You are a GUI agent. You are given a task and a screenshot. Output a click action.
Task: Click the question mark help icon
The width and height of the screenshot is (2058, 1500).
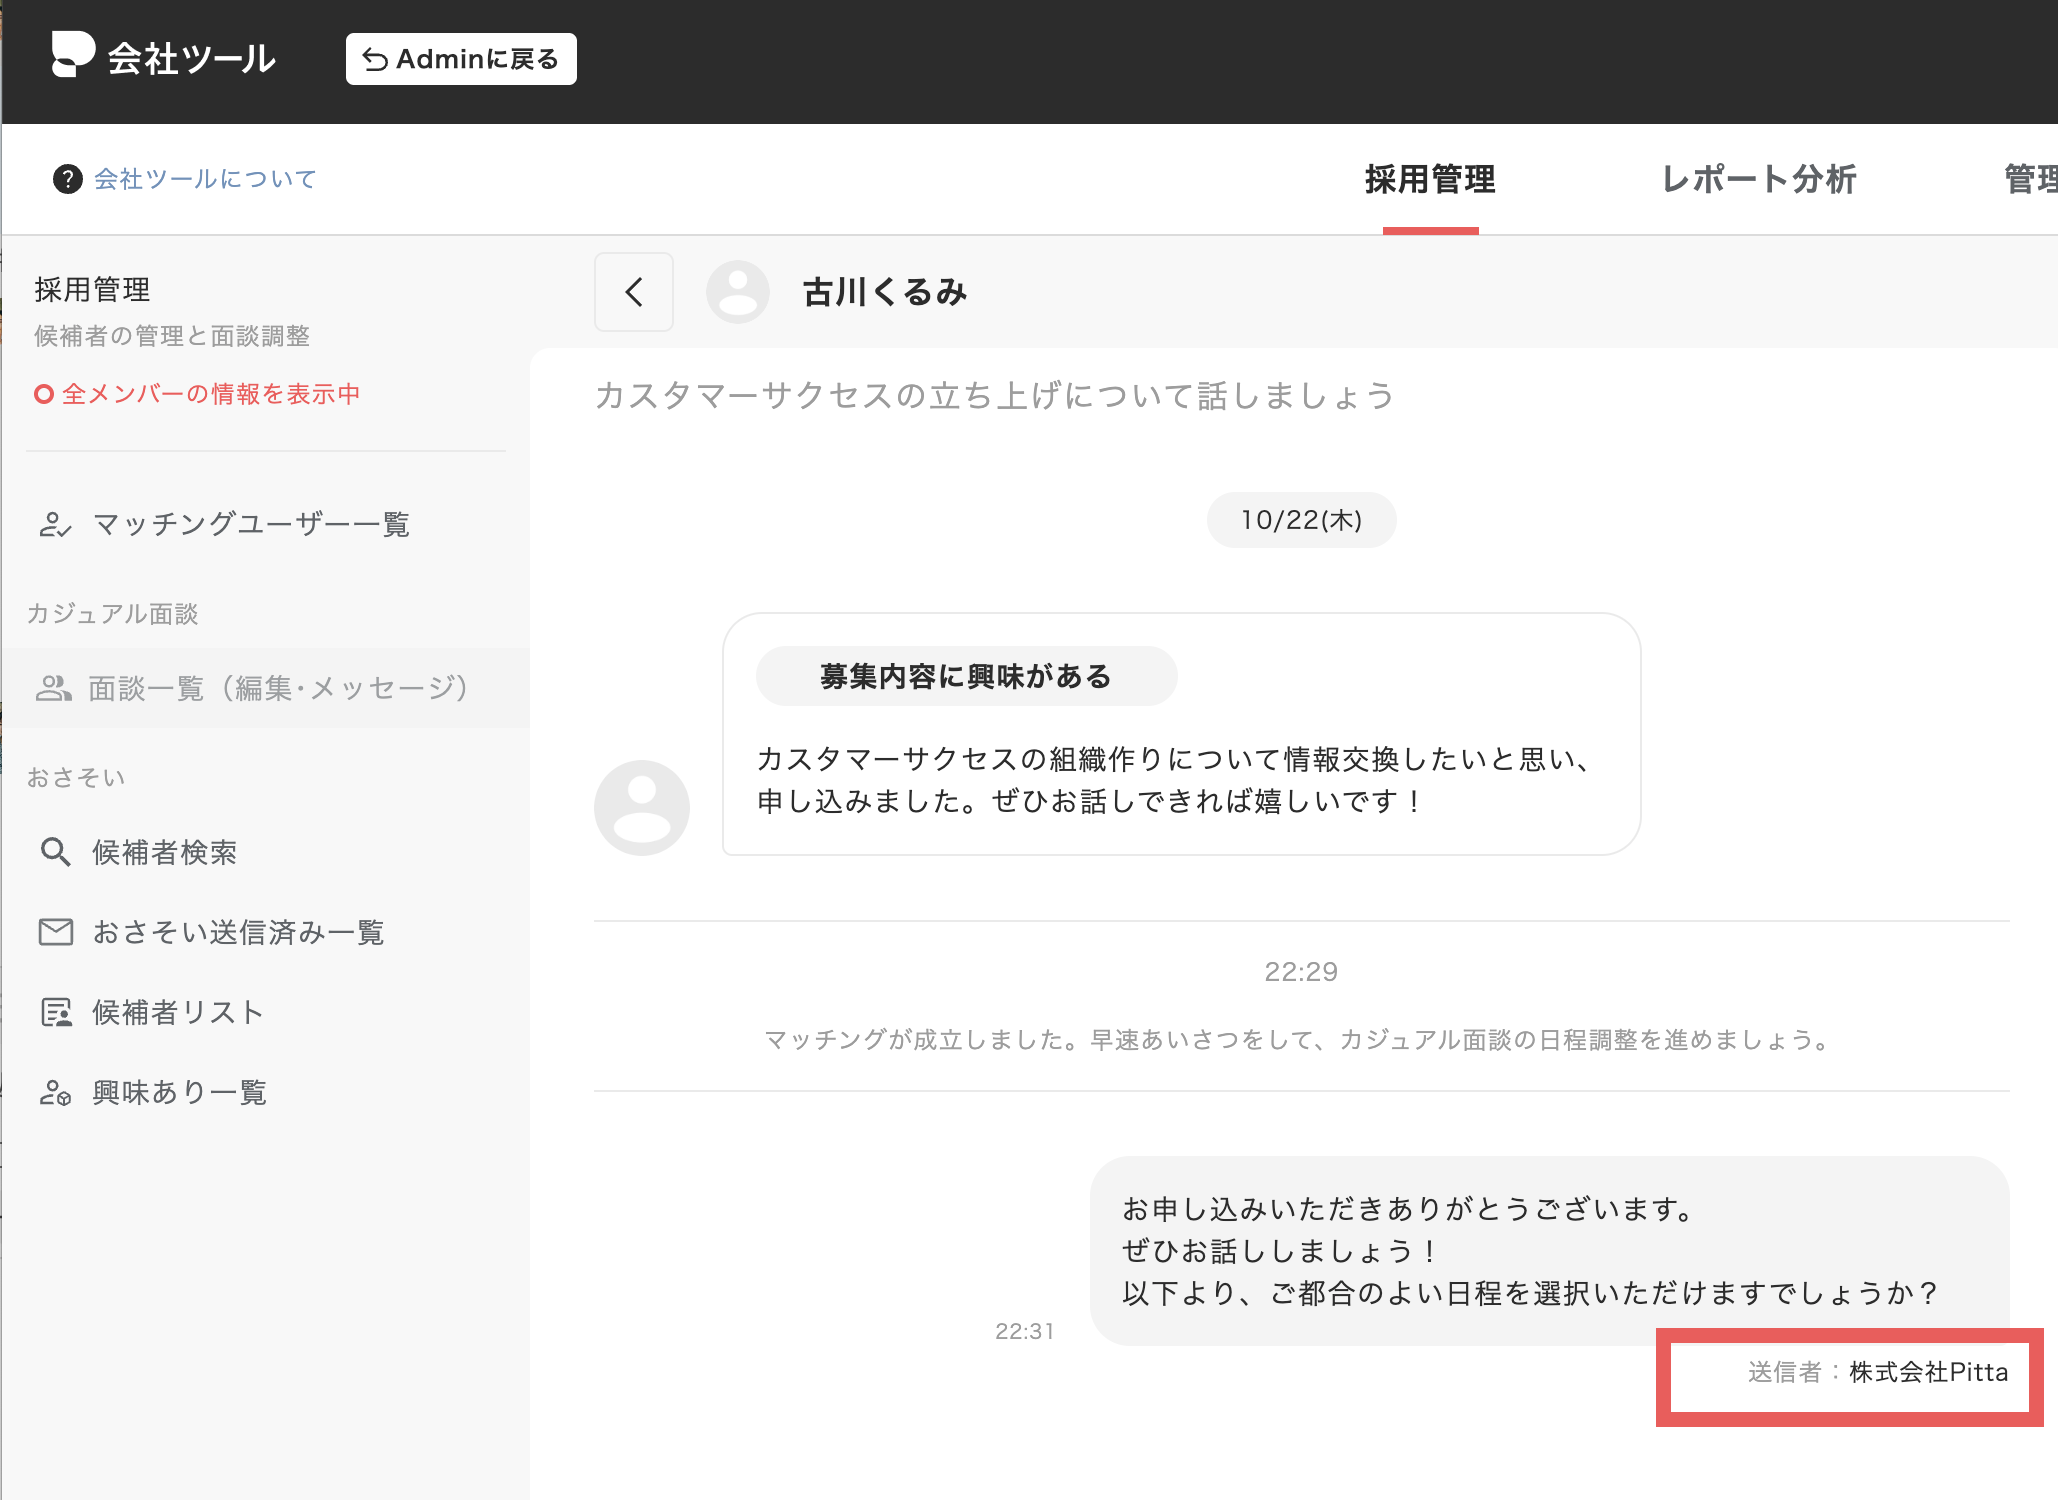click(x=67, y=179)
